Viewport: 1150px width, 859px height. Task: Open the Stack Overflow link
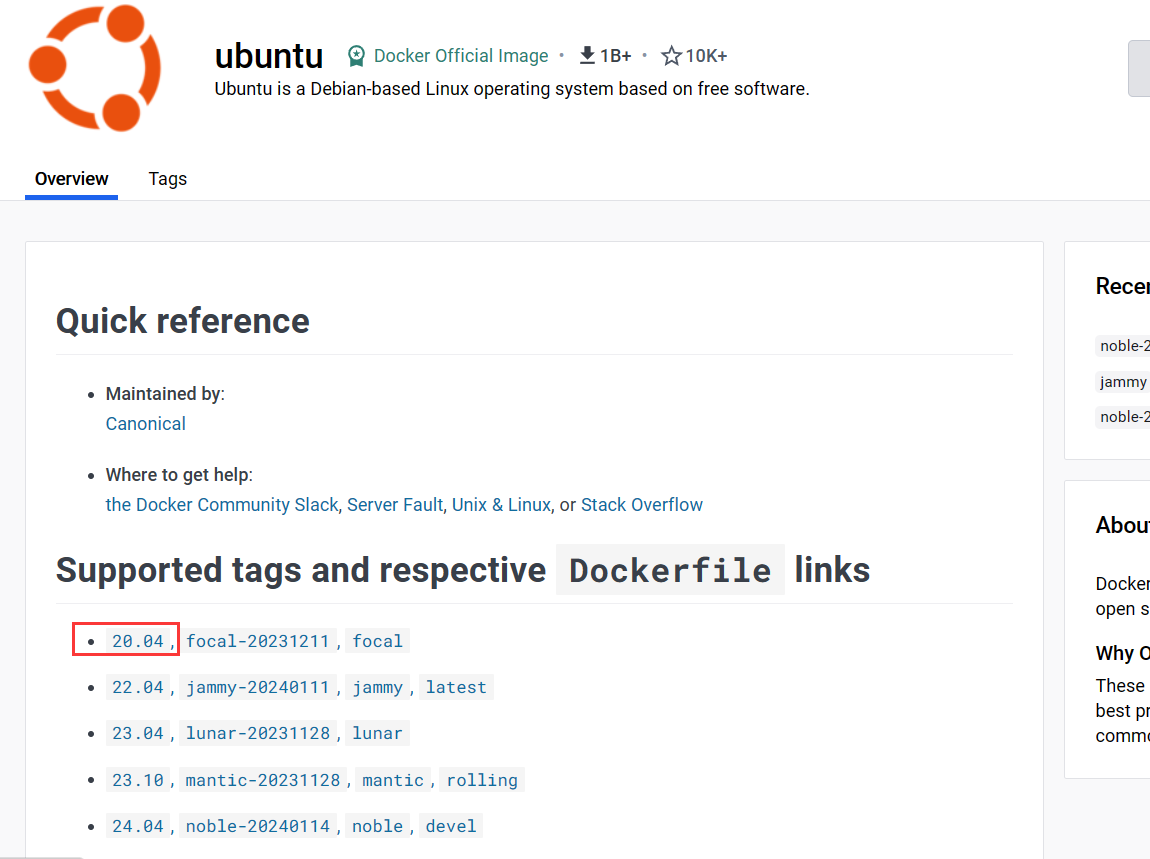(x=642, y=505)
